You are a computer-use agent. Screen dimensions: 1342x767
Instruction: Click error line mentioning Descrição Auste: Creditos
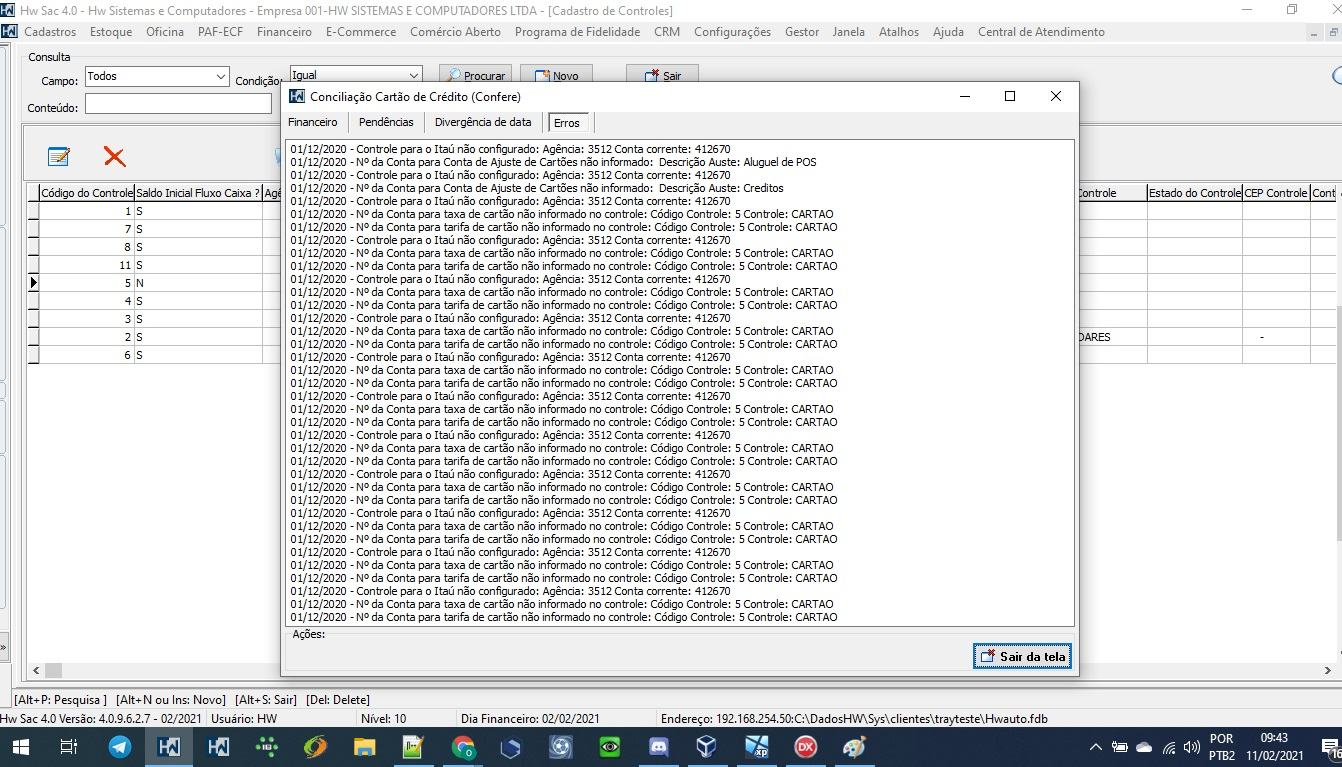click(x=537, y=188)
